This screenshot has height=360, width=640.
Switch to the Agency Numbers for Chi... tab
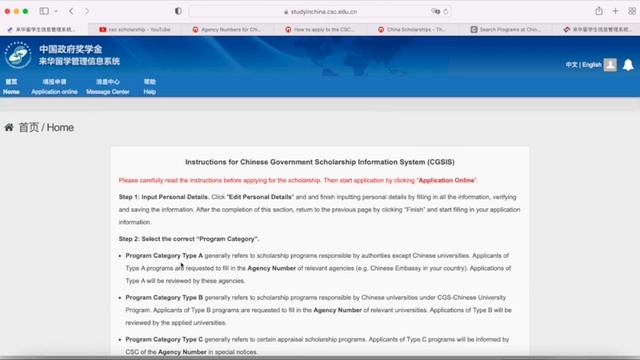[227, 29]
